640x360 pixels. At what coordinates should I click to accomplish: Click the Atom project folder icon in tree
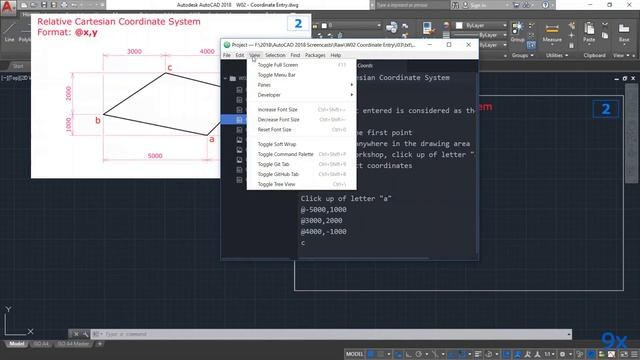233,78
